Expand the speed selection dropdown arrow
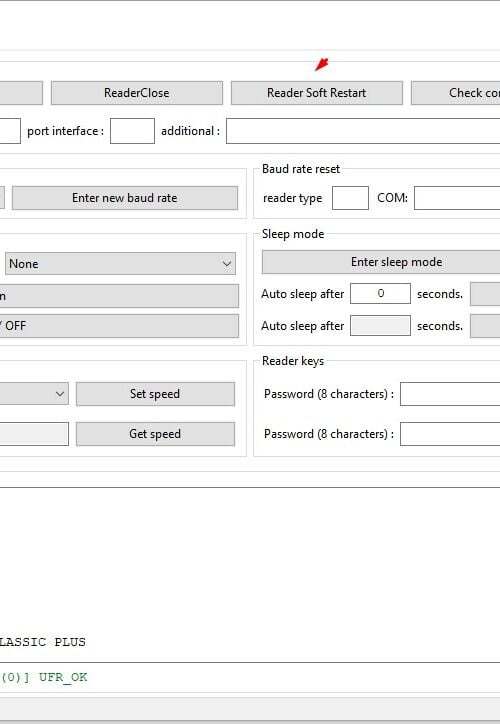This screenshot has width=500, height=724. point(60,394)
